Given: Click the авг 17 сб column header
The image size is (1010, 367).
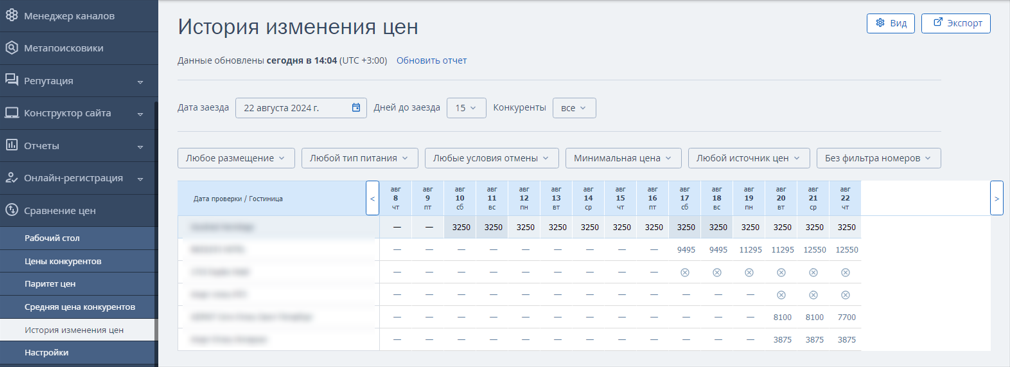Looking at the screenshot, I should [685, 198].
